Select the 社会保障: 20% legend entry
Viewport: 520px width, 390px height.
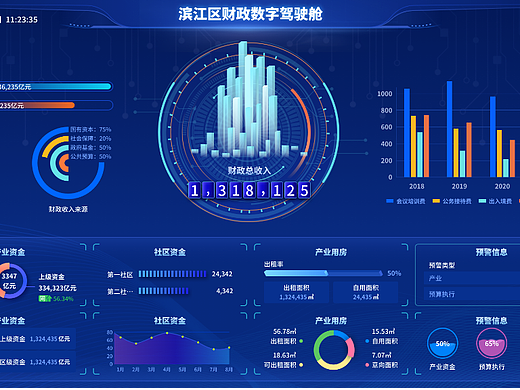[x=90, y=138]
